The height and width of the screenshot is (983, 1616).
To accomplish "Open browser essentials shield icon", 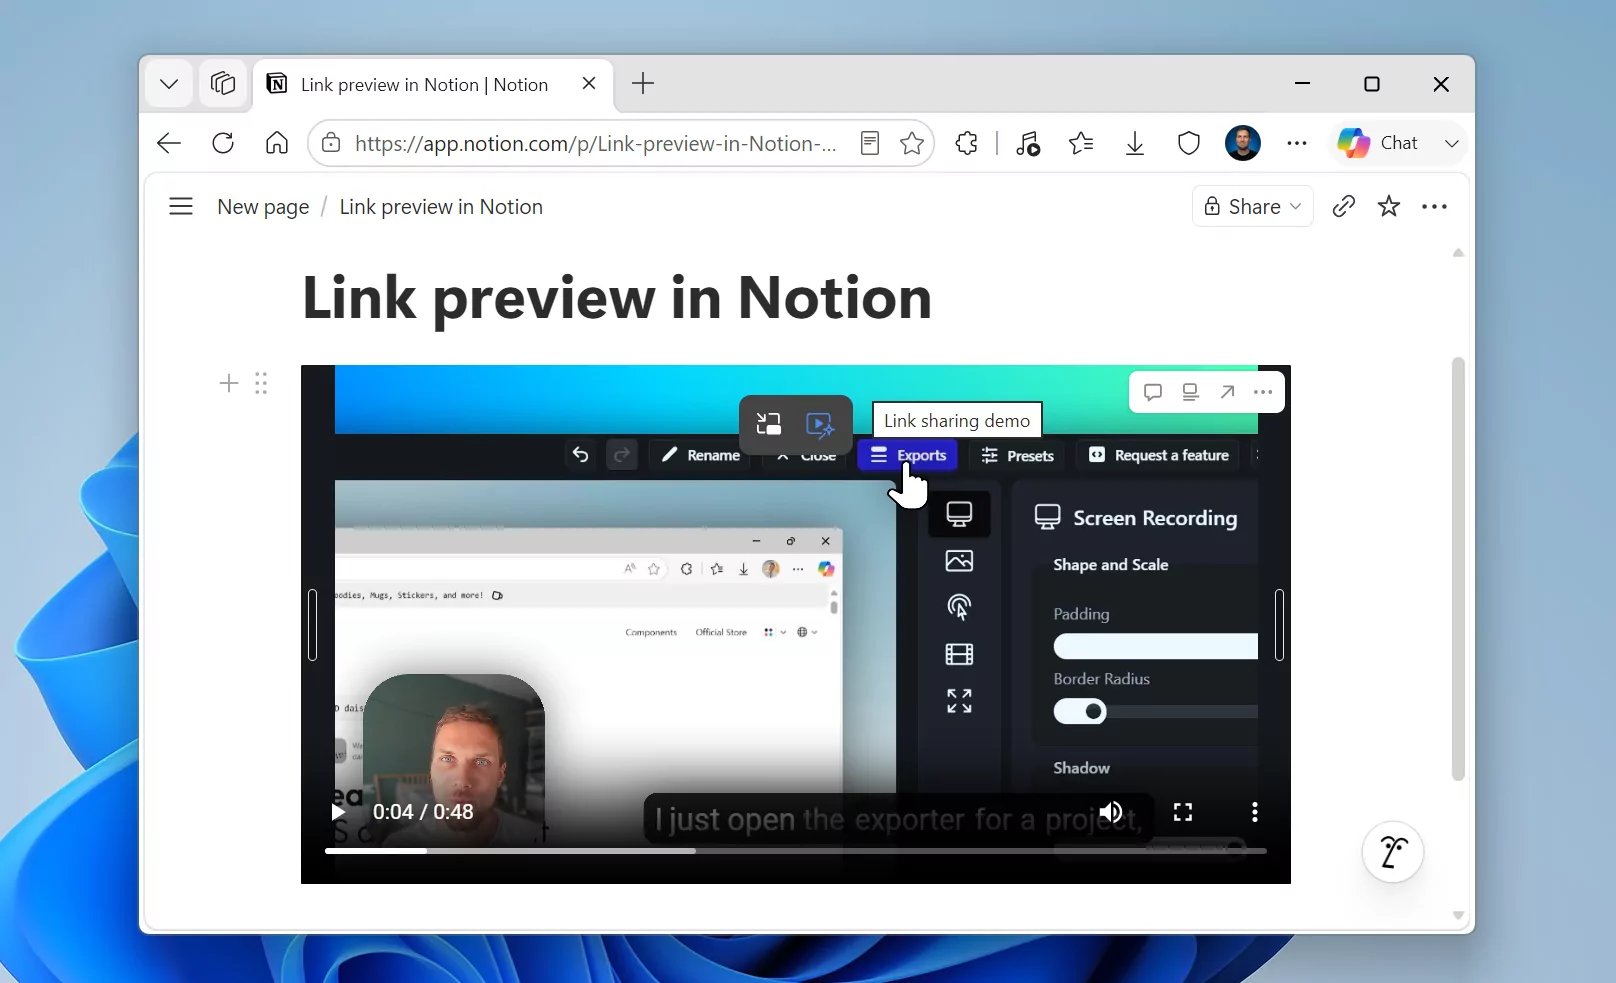I will coord(1189,144).
